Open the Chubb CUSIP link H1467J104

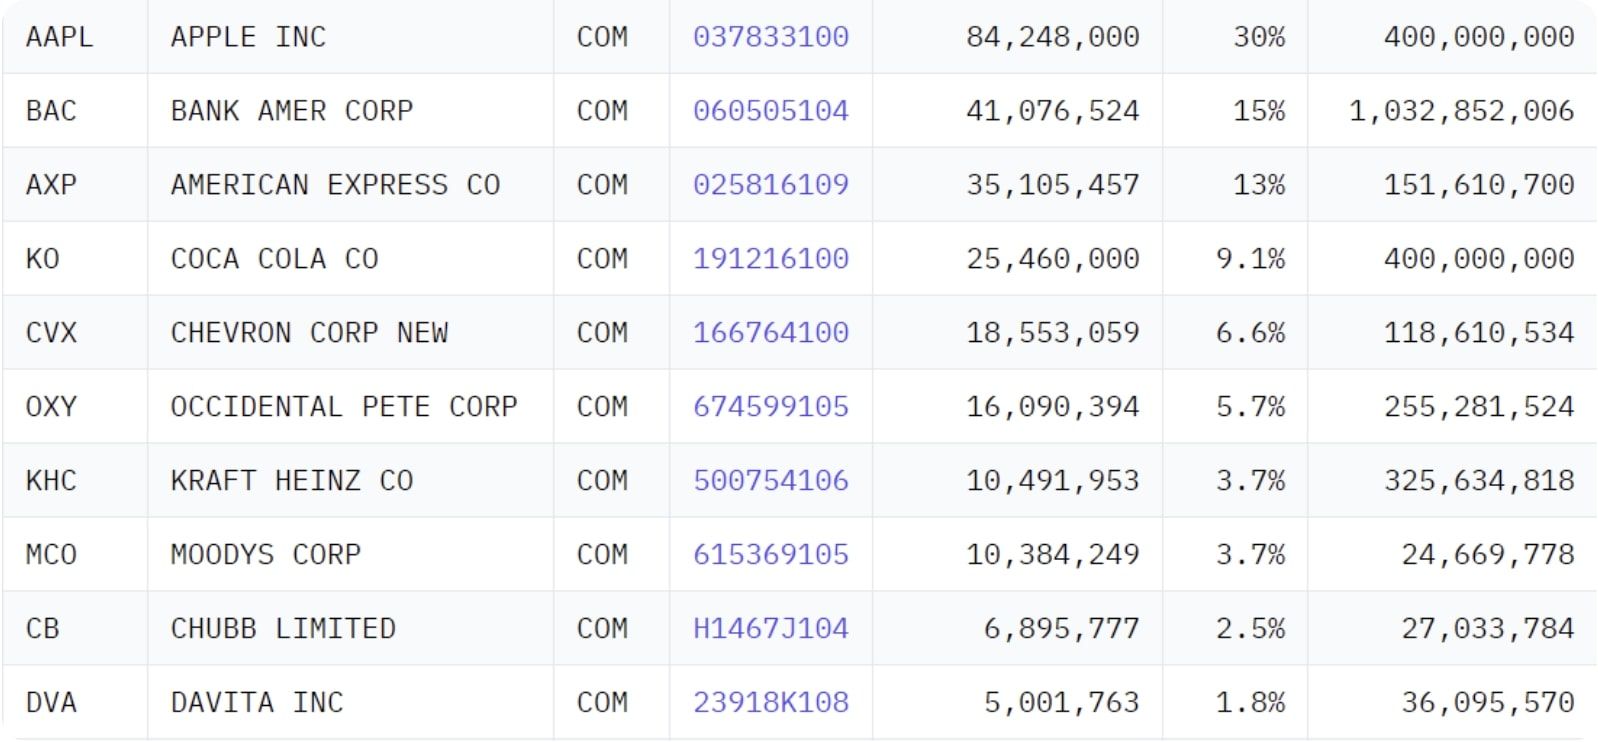pos(771,629)
